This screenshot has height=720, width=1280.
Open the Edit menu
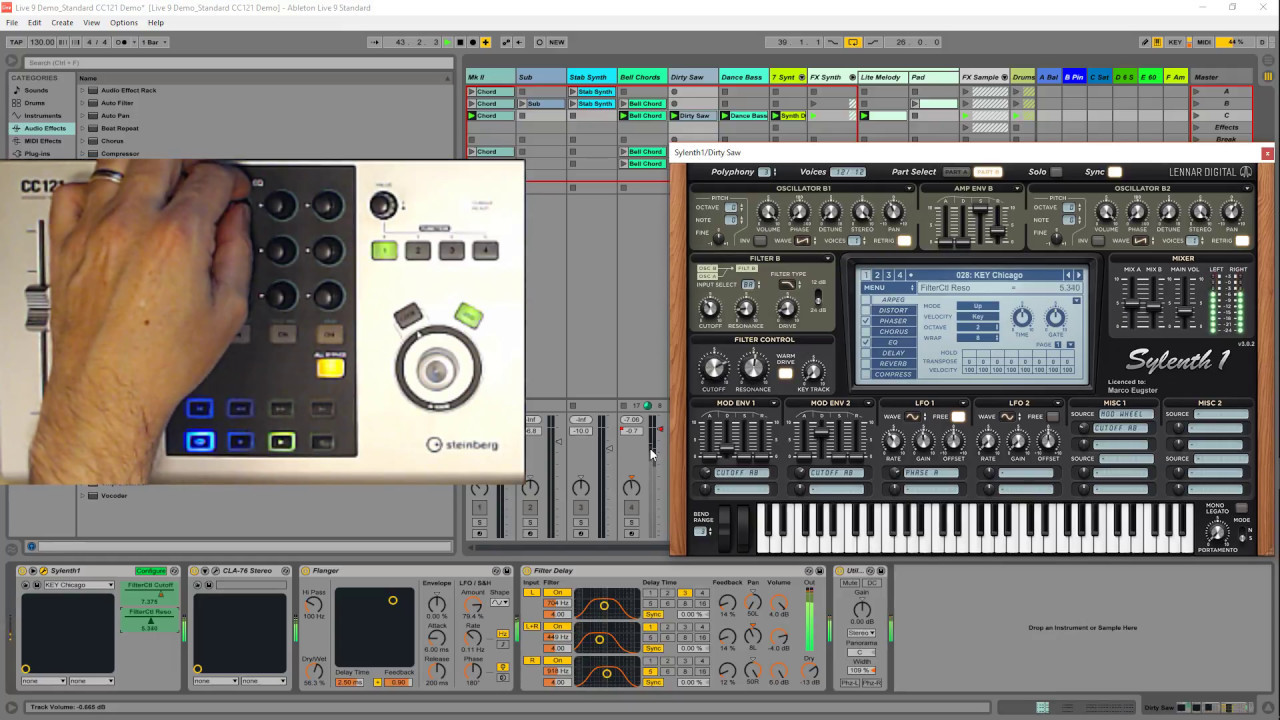pos(35,22)
